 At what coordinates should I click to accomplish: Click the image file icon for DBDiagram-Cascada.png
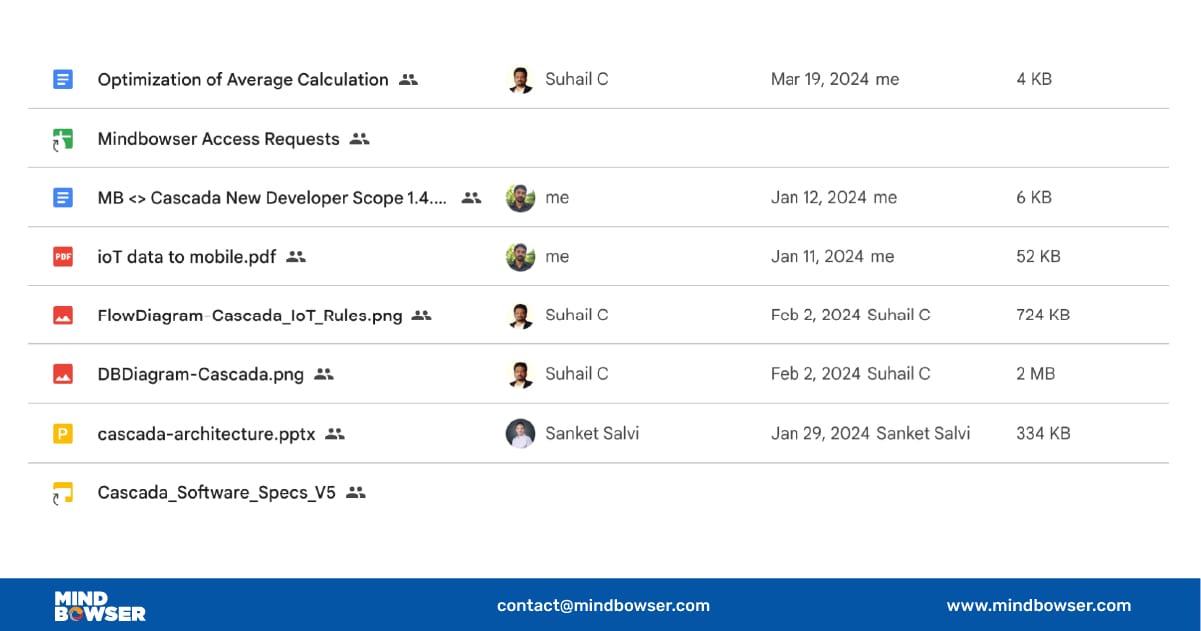pos(63,374)
